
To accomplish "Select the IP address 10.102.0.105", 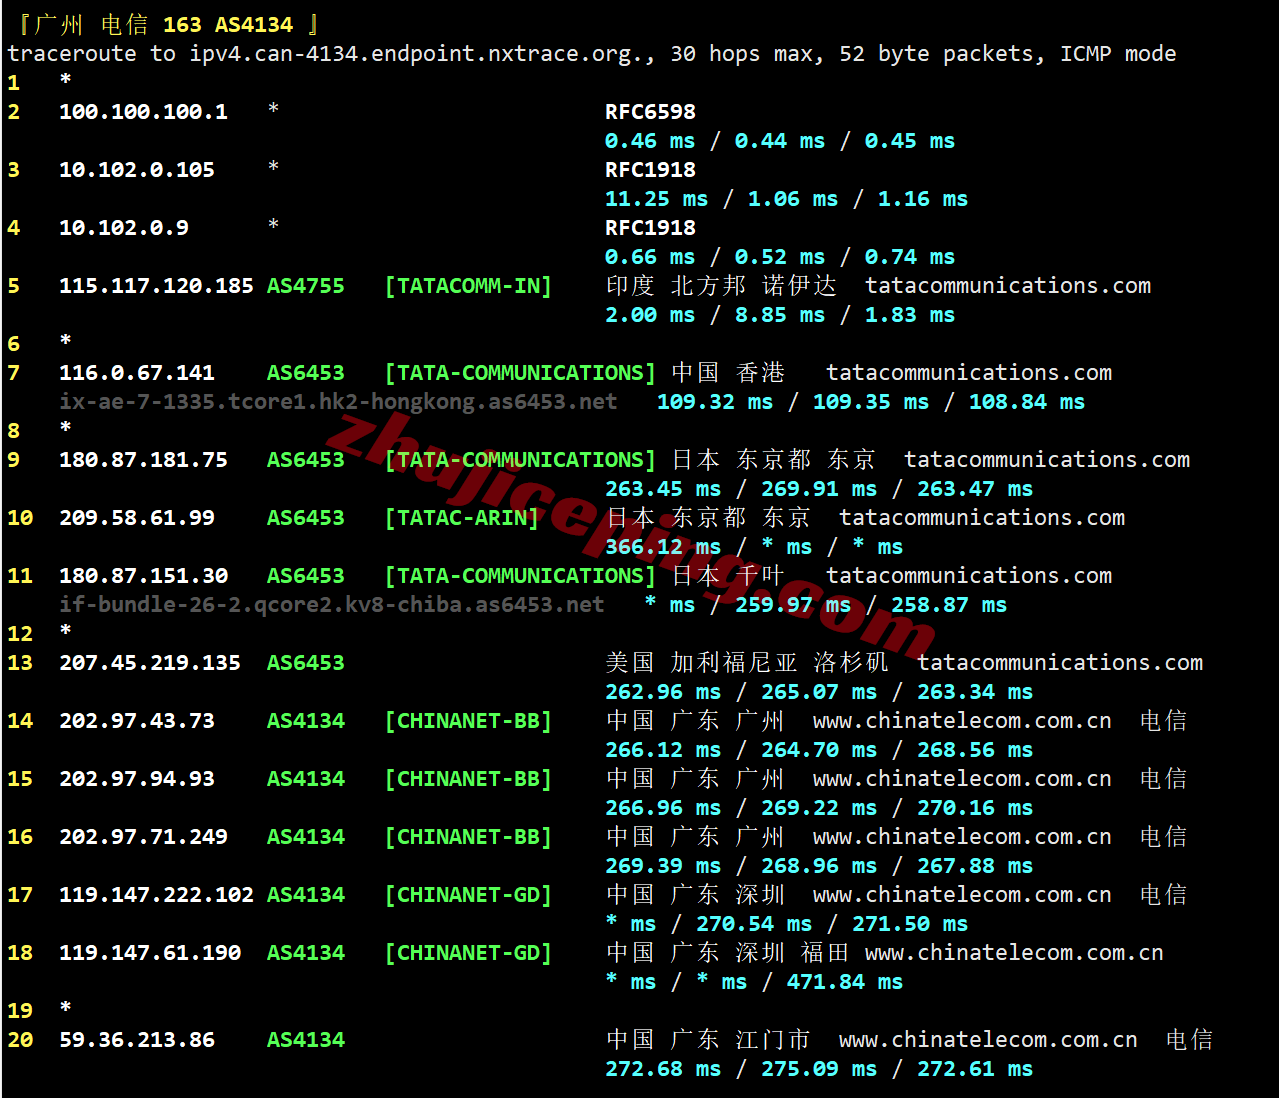I will pos(137,170).
